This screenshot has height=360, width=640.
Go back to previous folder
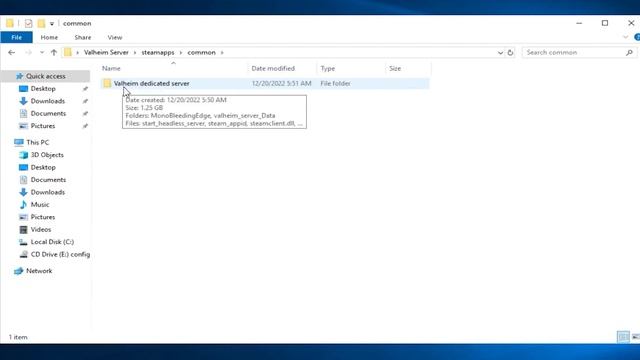(x=11, y=52)
